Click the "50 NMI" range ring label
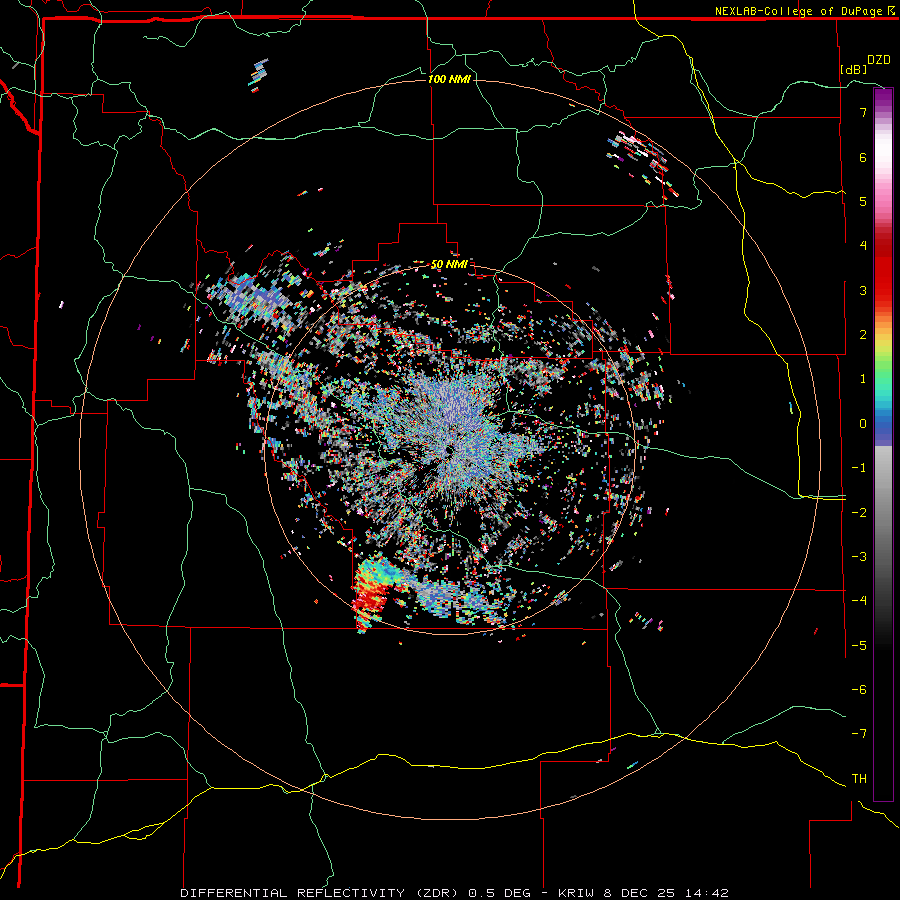This screenshot has width=900, height=900. click(449, 265)
